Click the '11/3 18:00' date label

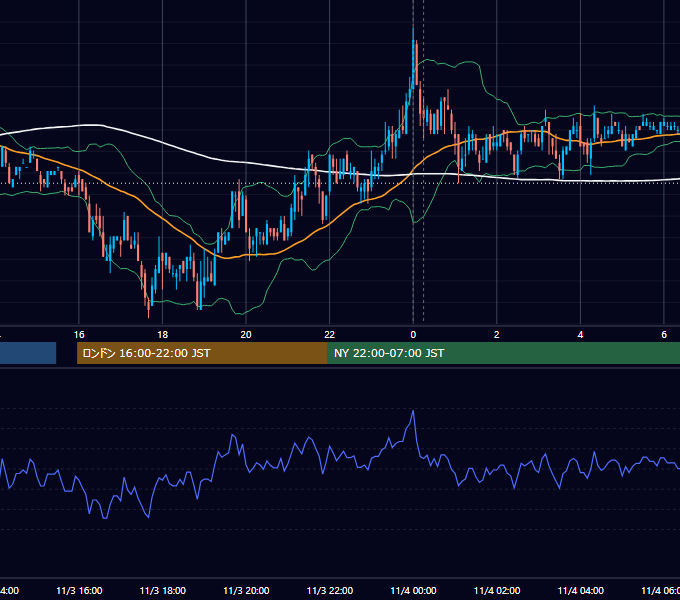(x=163, y=591)
